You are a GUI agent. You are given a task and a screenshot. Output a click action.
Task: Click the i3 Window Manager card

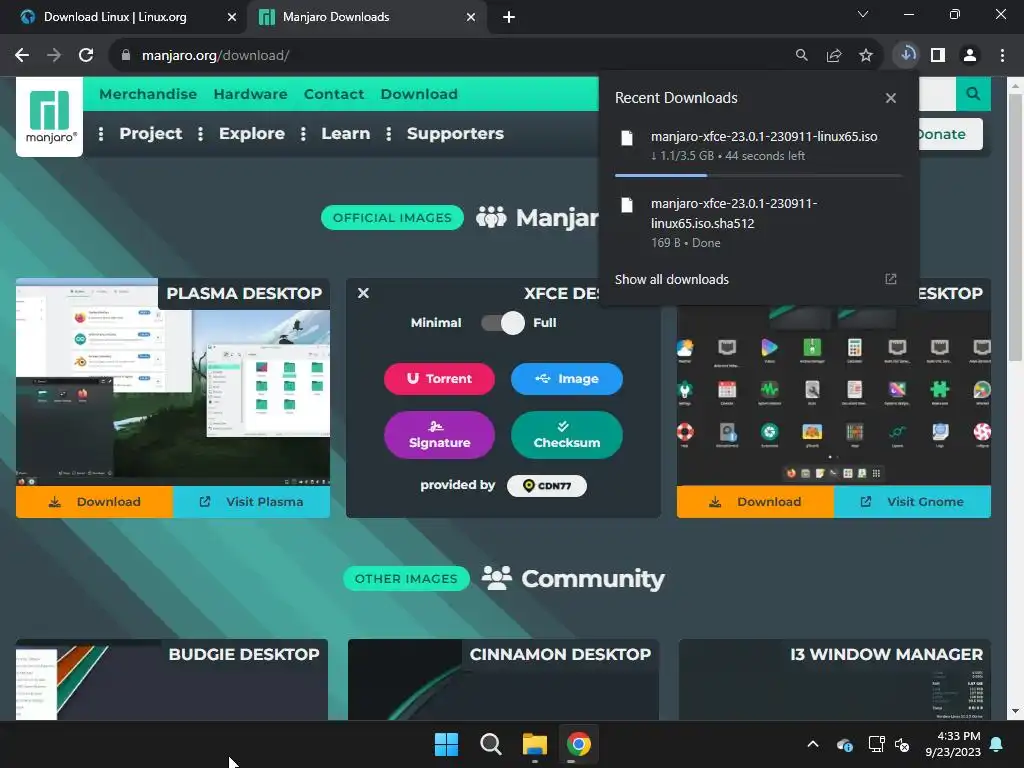[835, 680]
